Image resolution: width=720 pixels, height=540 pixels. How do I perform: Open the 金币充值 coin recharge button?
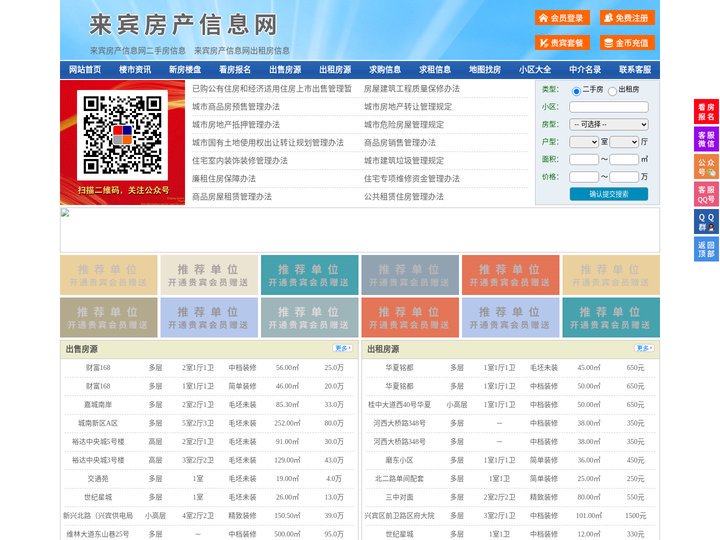[627, 43]
